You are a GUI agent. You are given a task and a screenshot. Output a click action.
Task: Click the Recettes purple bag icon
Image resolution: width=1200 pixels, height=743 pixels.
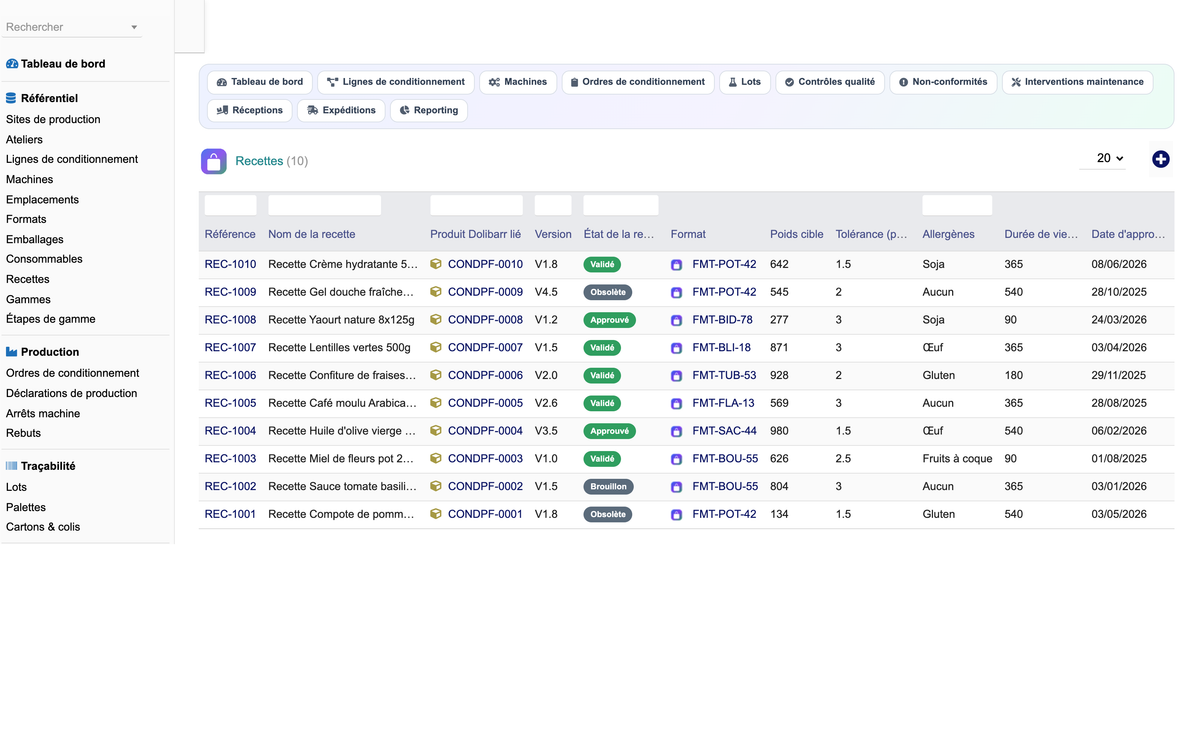pyautogui.click(x=213, y=161)
